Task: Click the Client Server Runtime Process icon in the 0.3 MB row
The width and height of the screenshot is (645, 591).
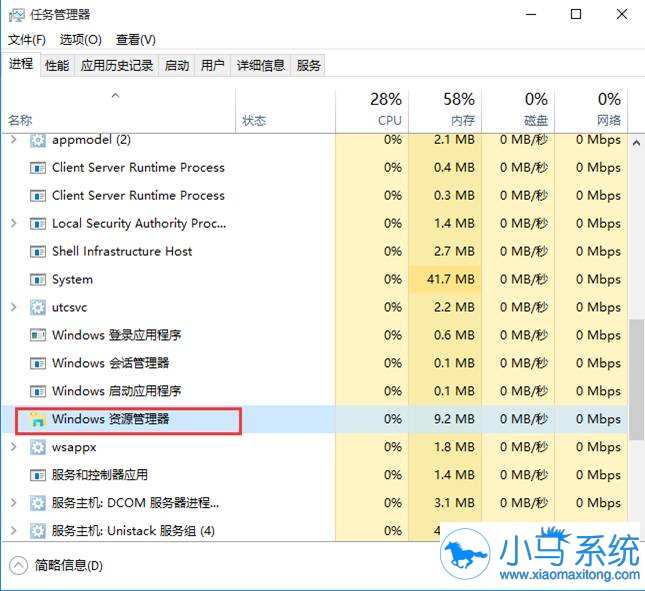Action: tap(37, 196)
